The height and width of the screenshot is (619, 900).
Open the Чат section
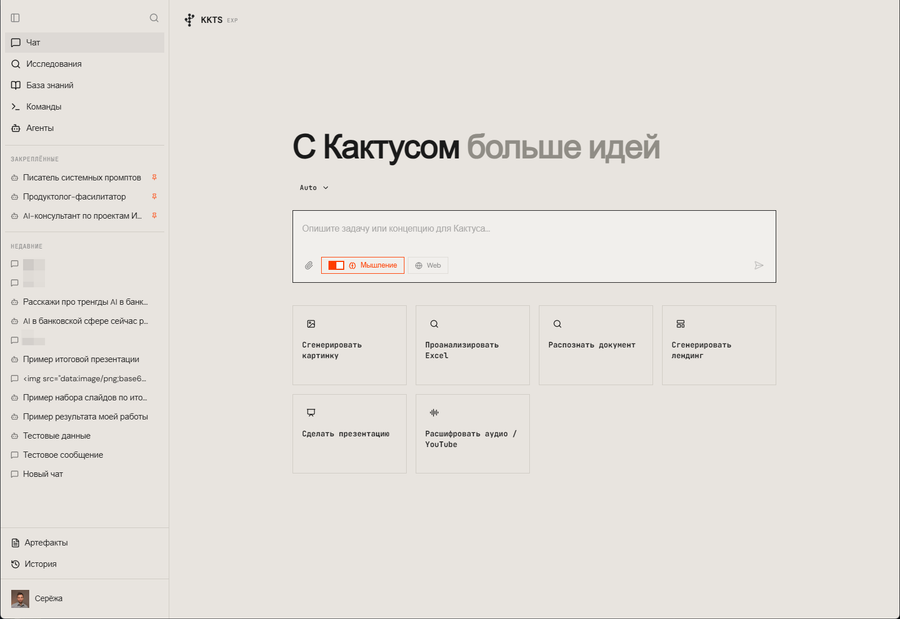(x=85, y=42)
